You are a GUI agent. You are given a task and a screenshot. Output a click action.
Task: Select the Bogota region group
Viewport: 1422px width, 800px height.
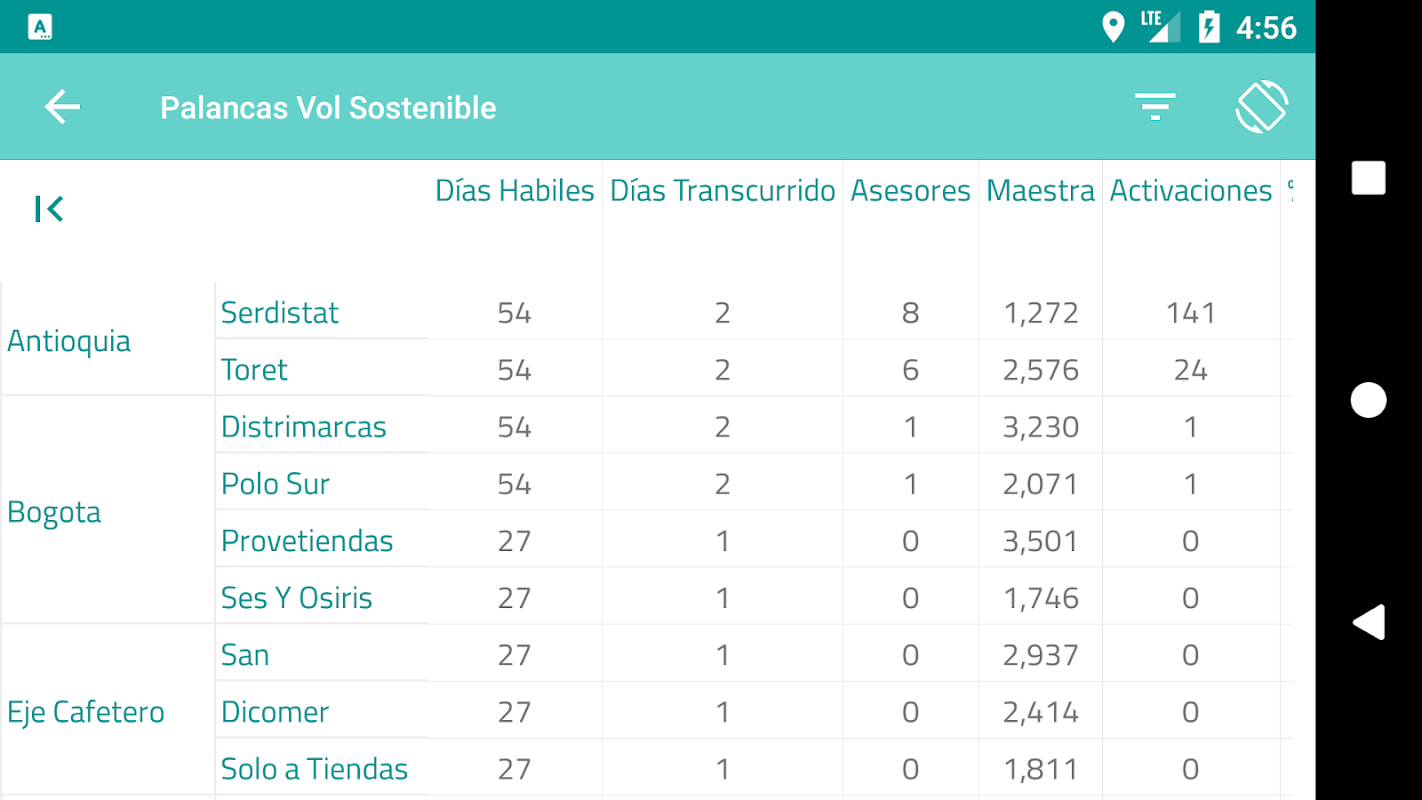(54, 512)
